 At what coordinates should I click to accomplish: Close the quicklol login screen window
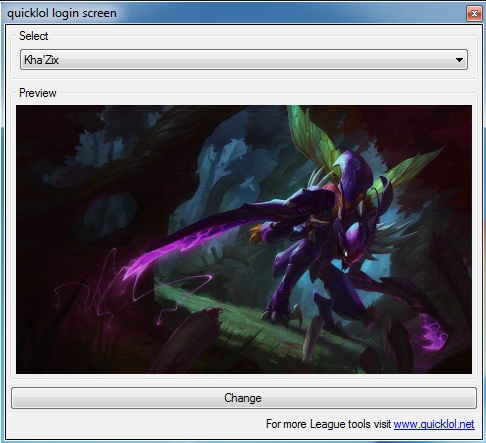point(474,13)
